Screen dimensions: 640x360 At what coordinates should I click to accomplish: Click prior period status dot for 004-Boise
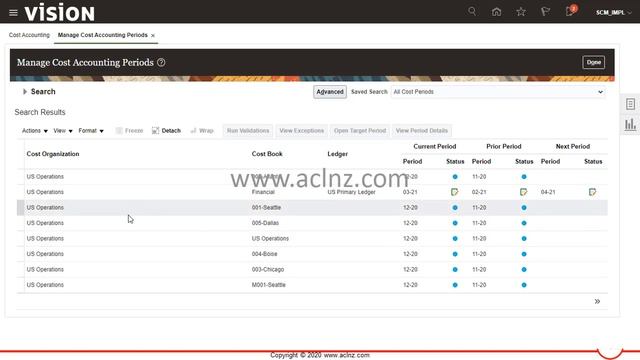[x=524, y=254]
